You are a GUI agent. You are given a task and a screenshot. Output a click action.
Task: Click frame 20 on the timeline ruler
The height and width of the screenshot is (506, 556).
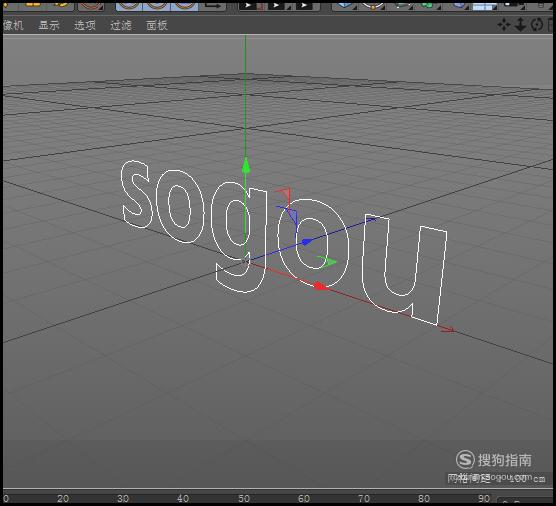(63, 498)
